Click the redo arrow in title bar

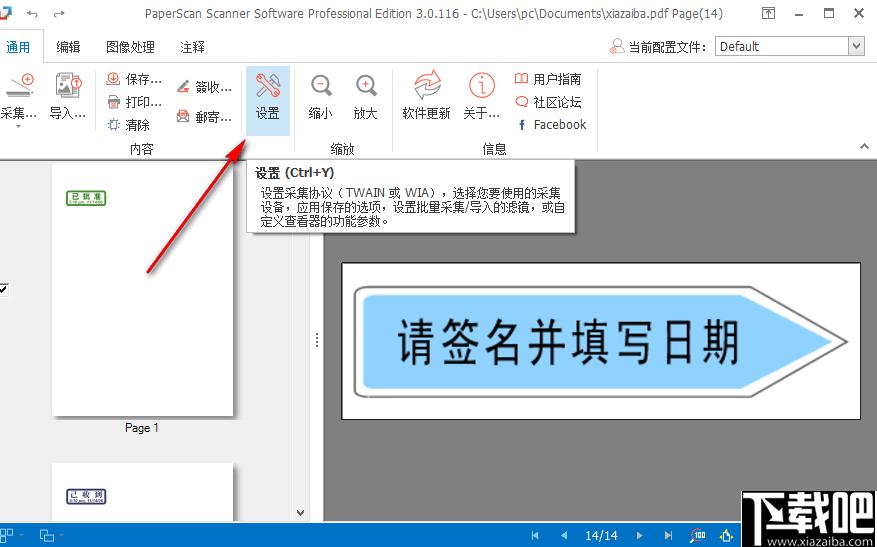point(59,14)
